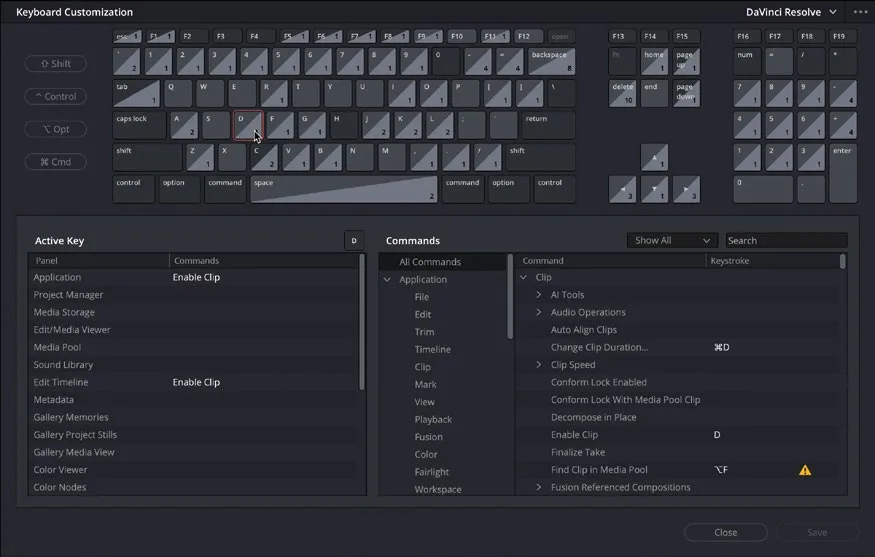Click the Save button
The height and width of the screenshot is (557, 875).
817,532
